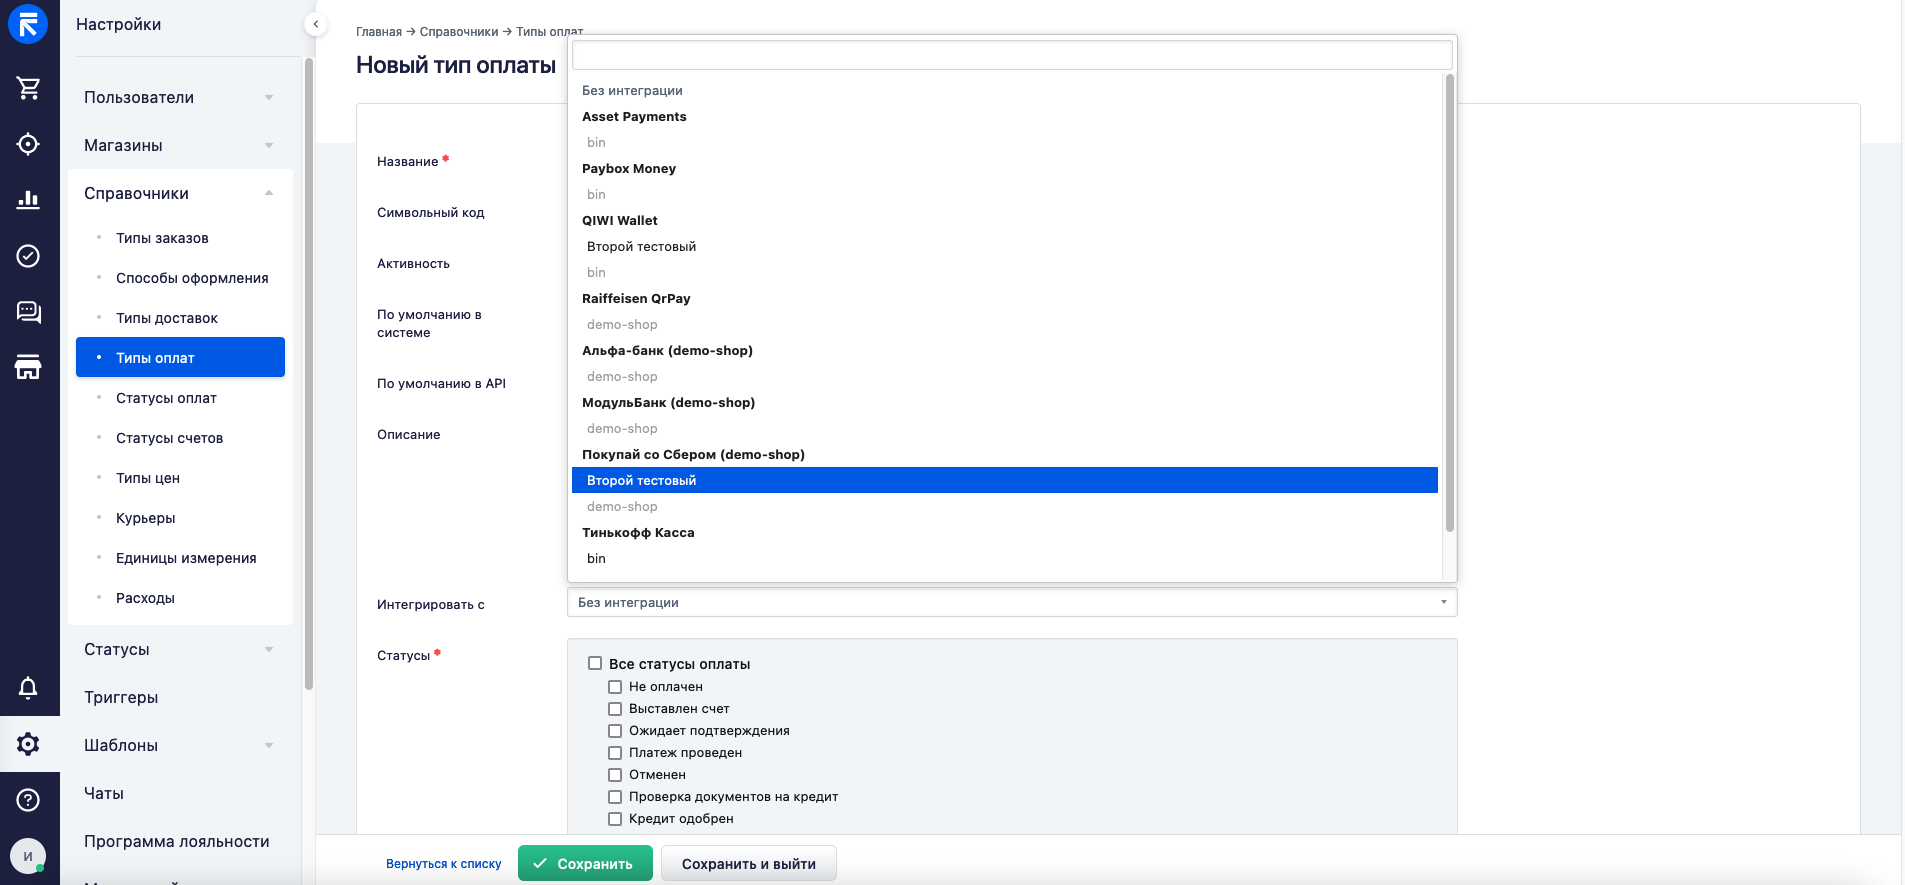Select highlighted 'Второй тестовый' under Сбером

(1005, 480)
